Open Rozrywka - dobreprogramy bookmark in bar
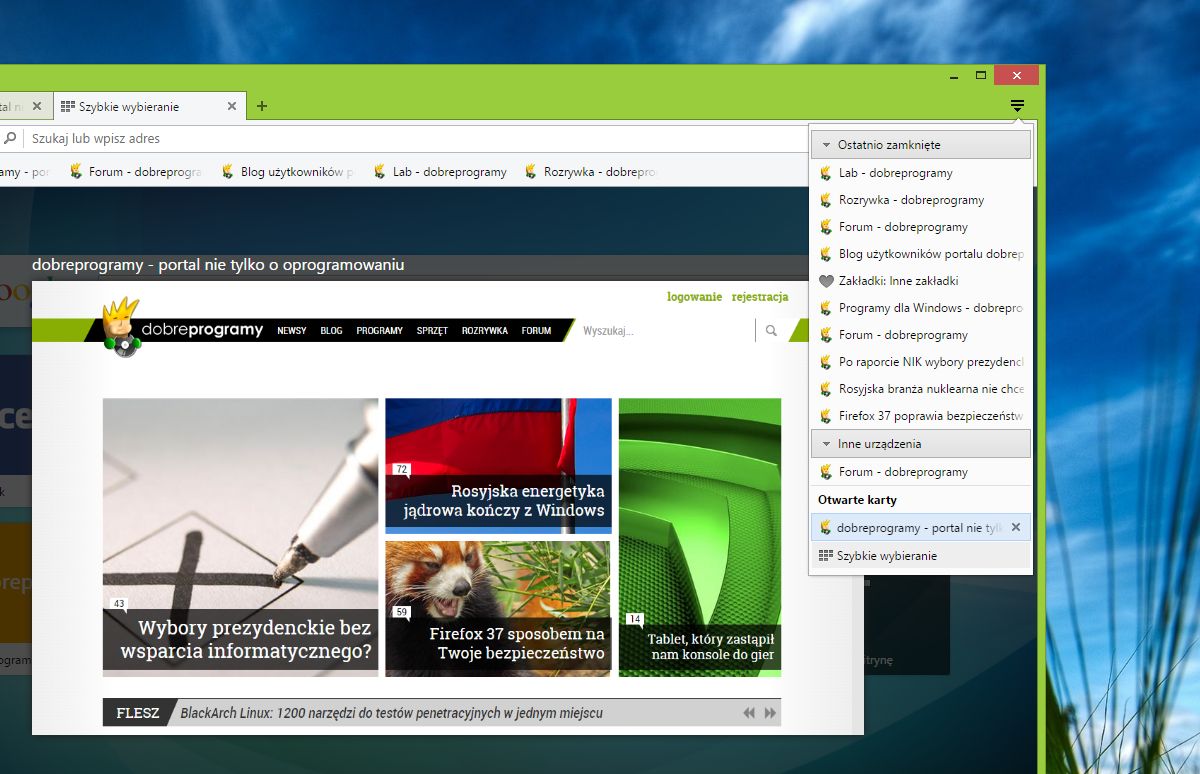The image size is (1200, 774). click(x=591, y=172)
